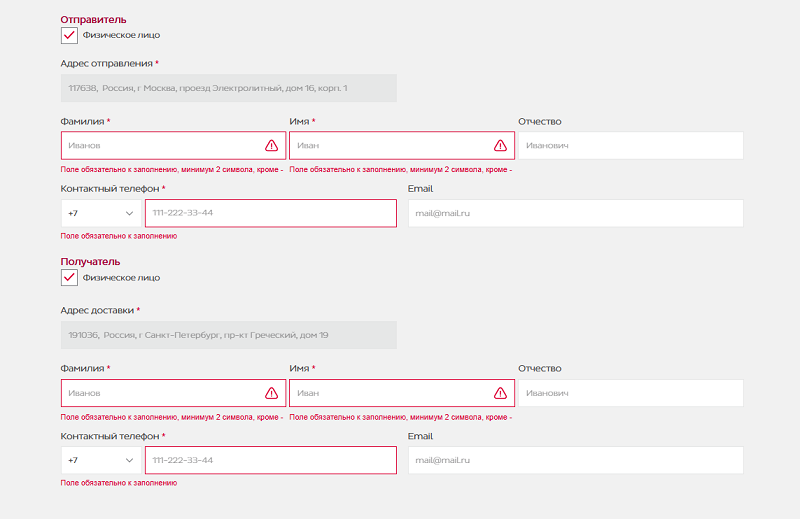Uncheck Физическое лицо under Получатель
Screen dimensions: 800x519
[x=69, y=278]
